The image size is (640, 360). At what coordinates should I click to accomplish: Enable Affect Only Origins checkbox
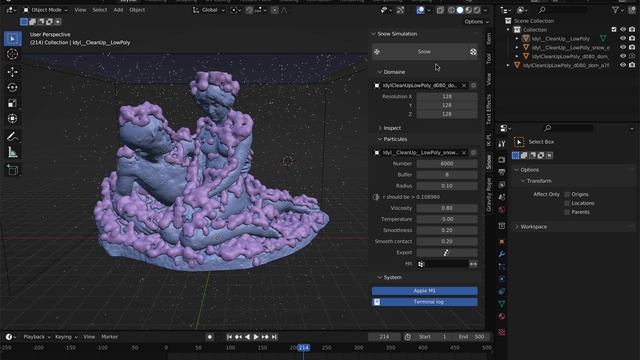tap(567, 194)
